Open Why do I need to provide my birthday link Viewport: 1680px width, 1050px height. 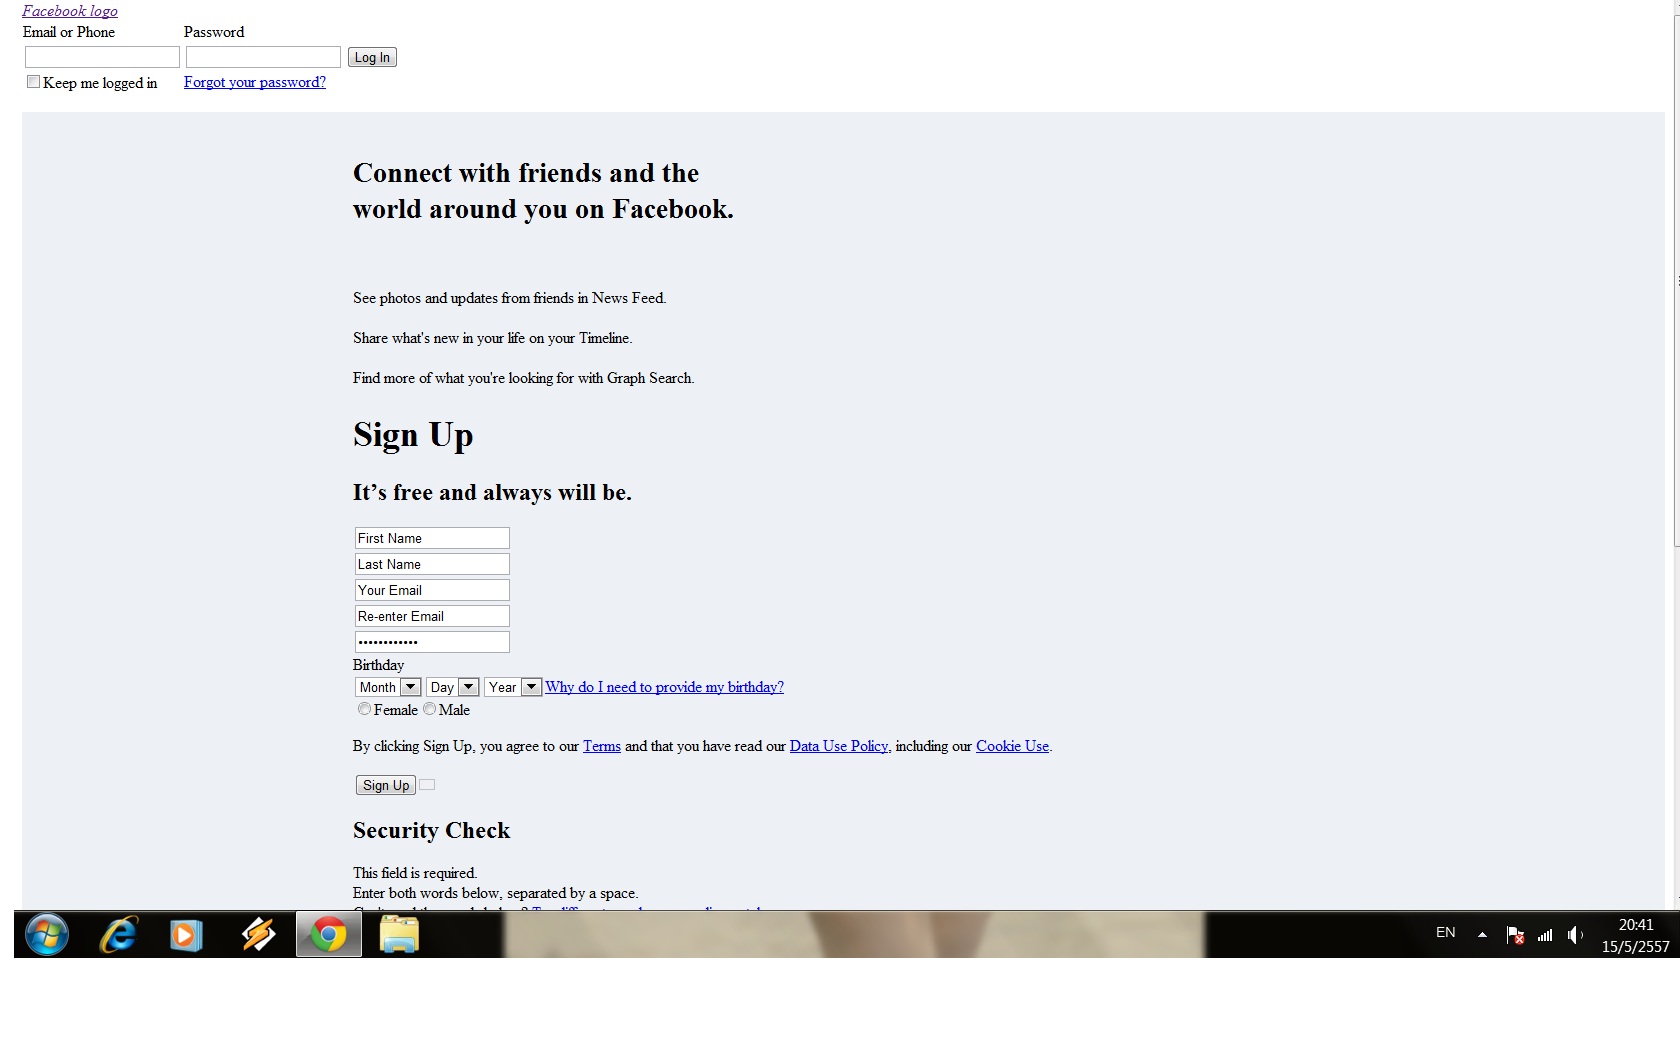click(665, 687)
